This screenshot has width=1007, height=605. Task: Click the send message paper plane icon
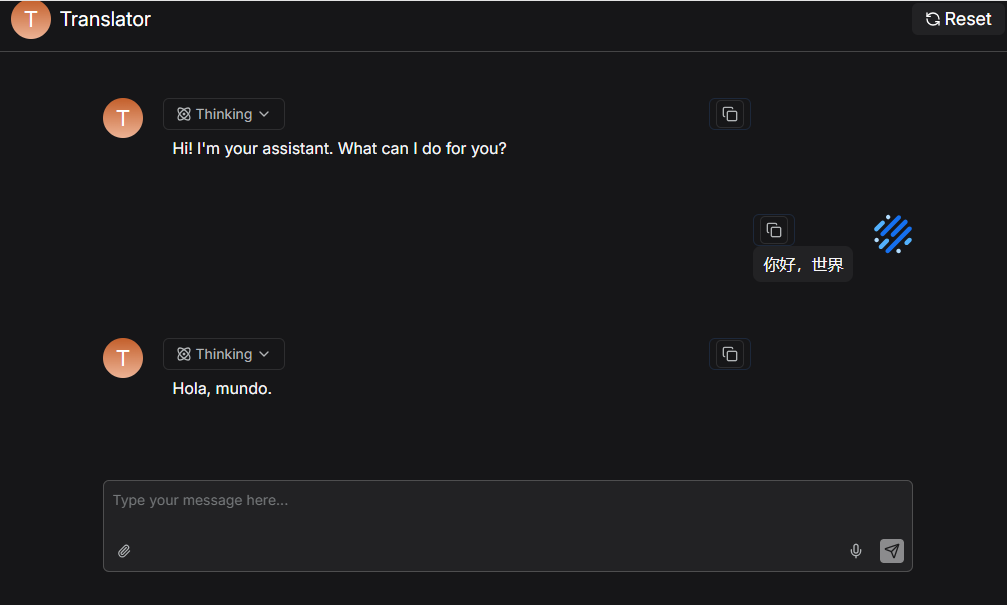[892, 551]
